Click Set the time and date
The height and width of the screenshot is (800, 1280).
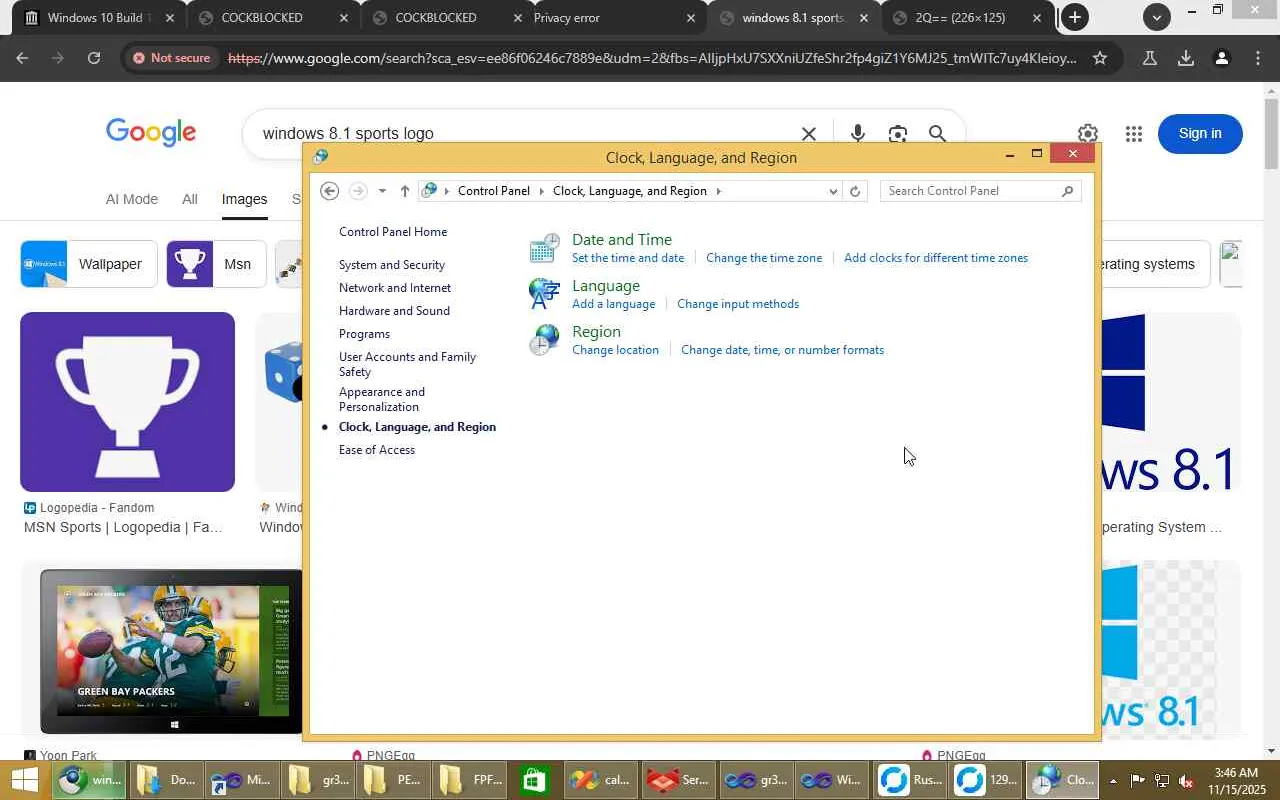pos(628,258)
